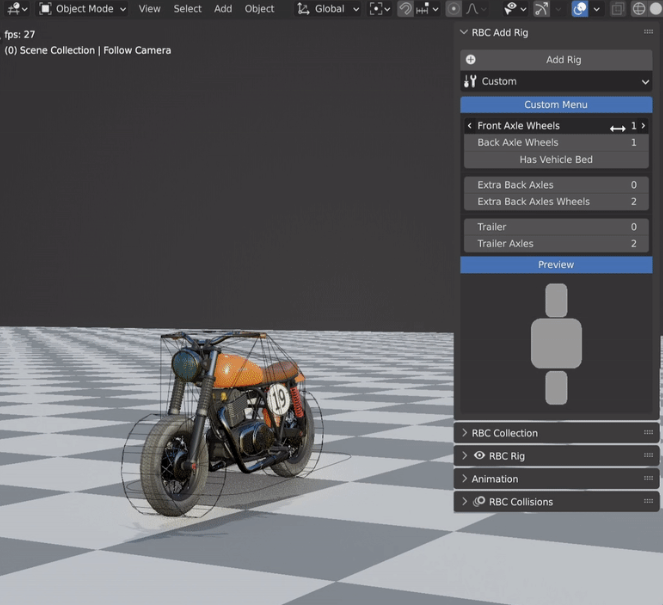Viewport: 663px width, 605px height.
Task: Open the Global transform orientation dropdown
Action: [328, 8]
